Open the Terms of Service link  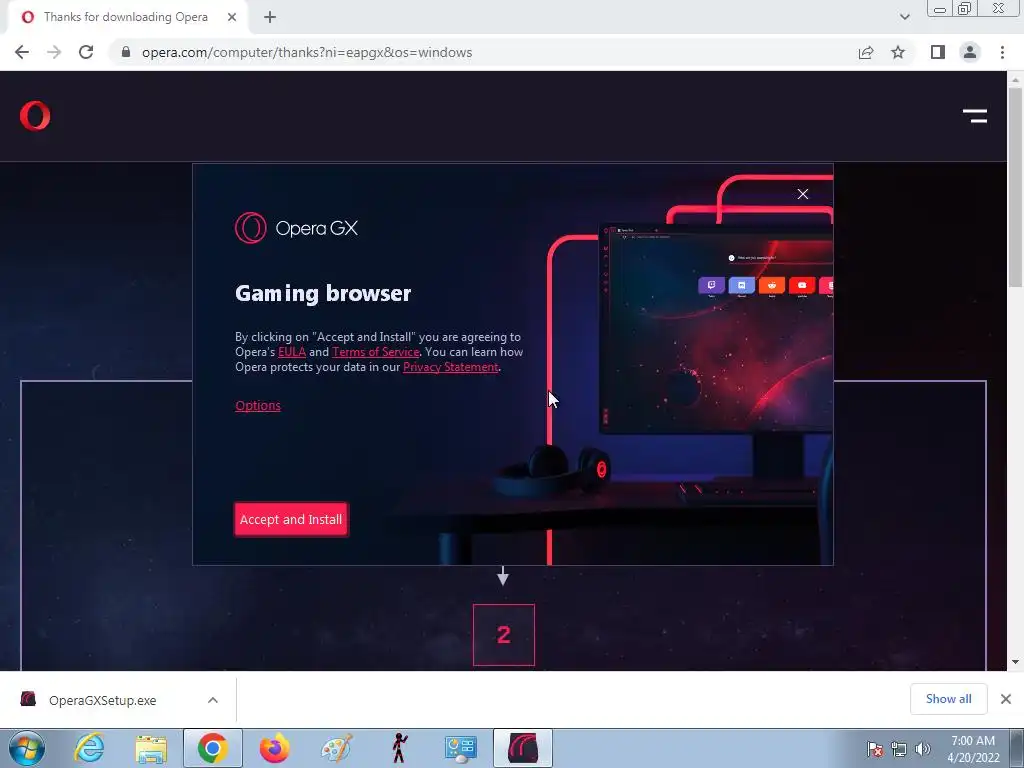pyautogui.click(x=376, y=352)
